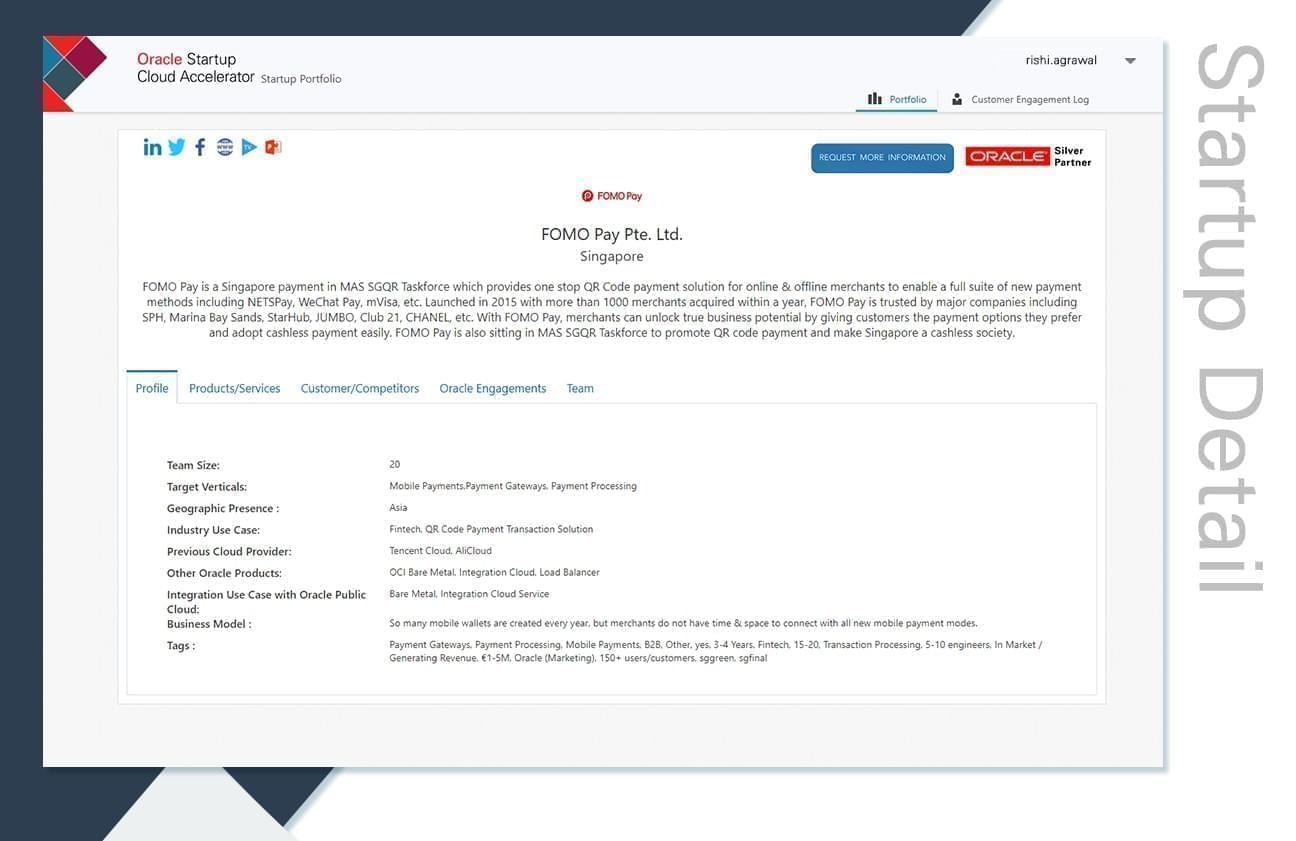The width and height of the screenshot is (1296, 841).
Task: Click the Customer Engagement Log person icon
Action: click(x=957, y=98)
